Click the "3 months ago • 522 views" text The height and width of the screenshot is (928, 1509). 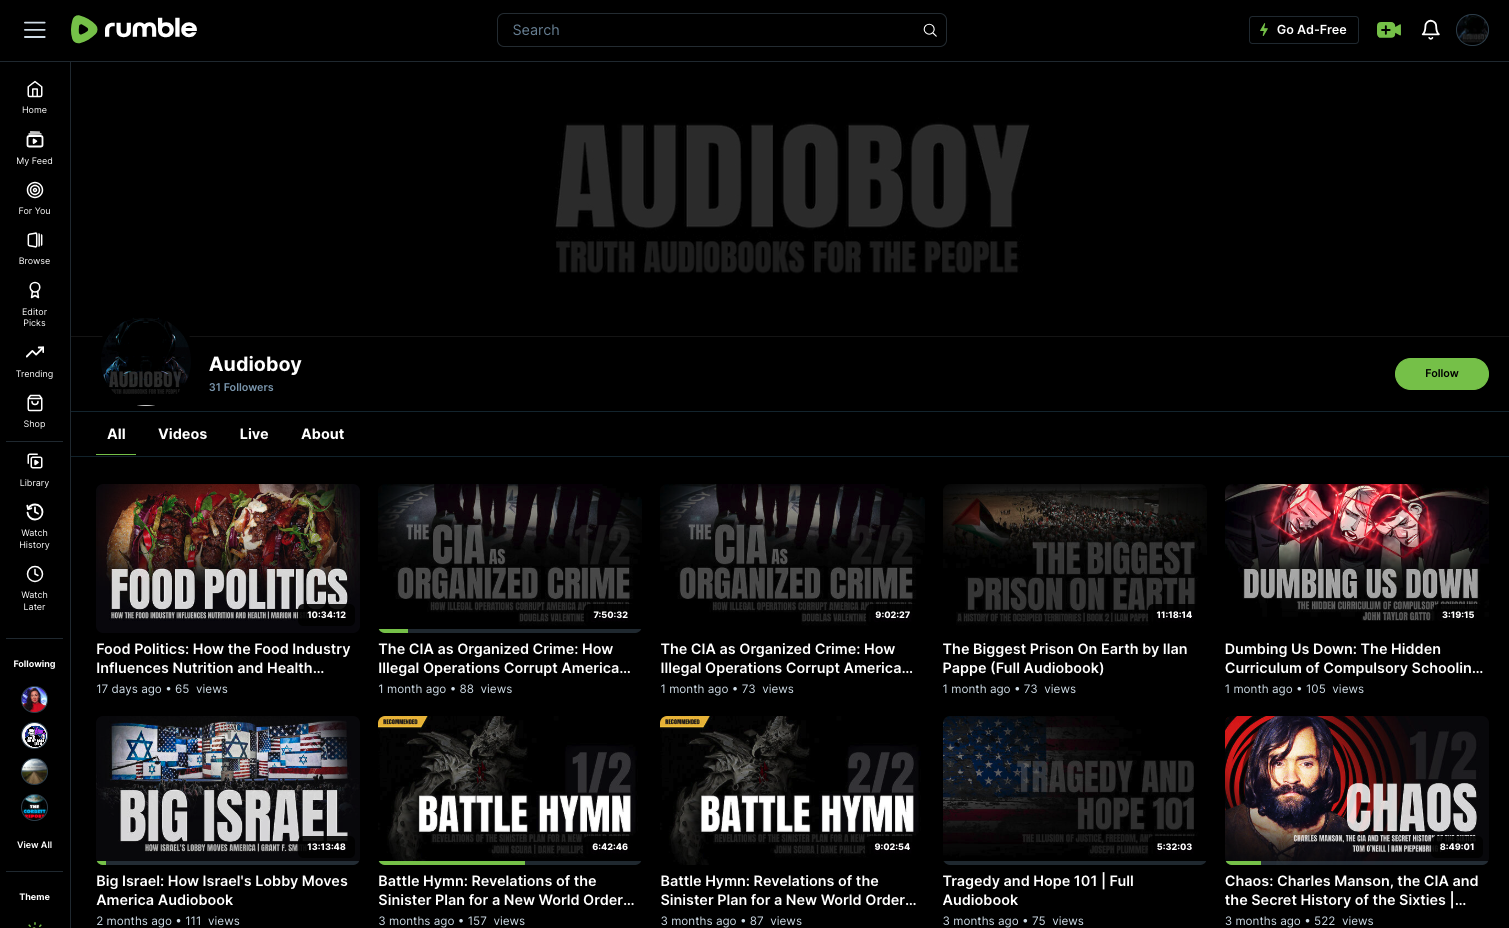pos(1299,921)
